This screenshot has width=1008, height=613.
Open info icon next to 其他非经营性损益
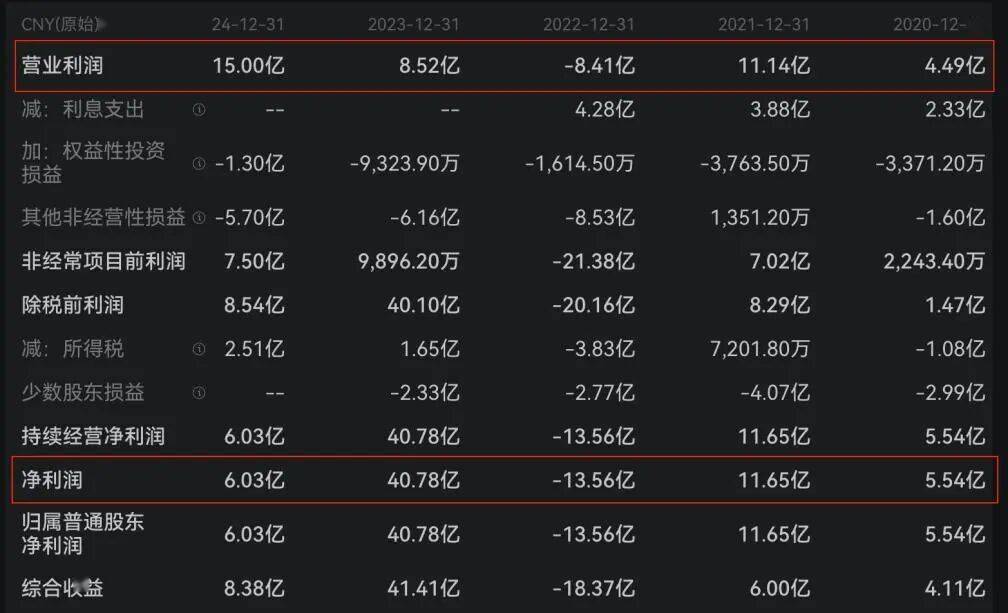coord(198,217)
